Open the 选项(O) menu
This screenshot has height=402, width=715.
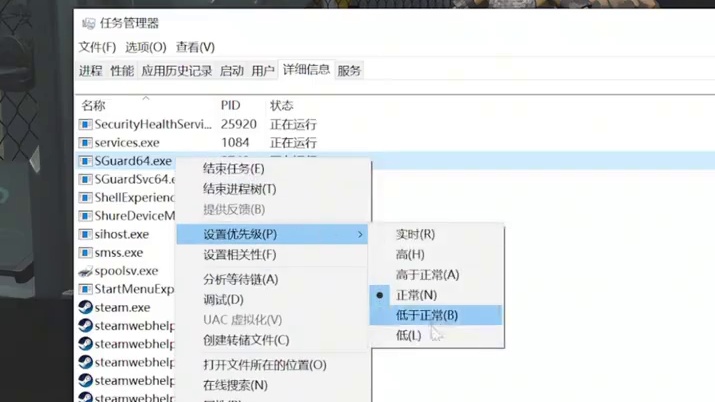[145, 47]
